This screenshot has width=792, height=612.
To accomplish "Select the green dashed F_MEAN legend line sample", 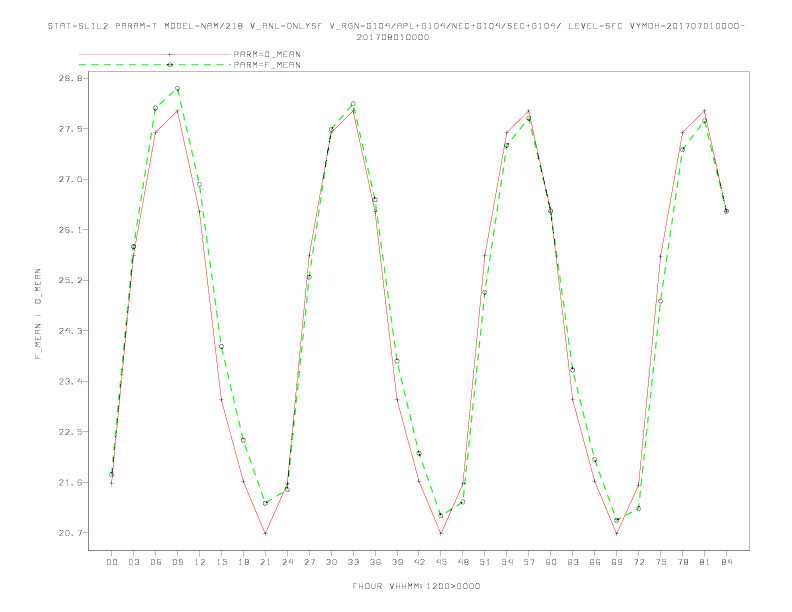I will click(x=155, y=65).
